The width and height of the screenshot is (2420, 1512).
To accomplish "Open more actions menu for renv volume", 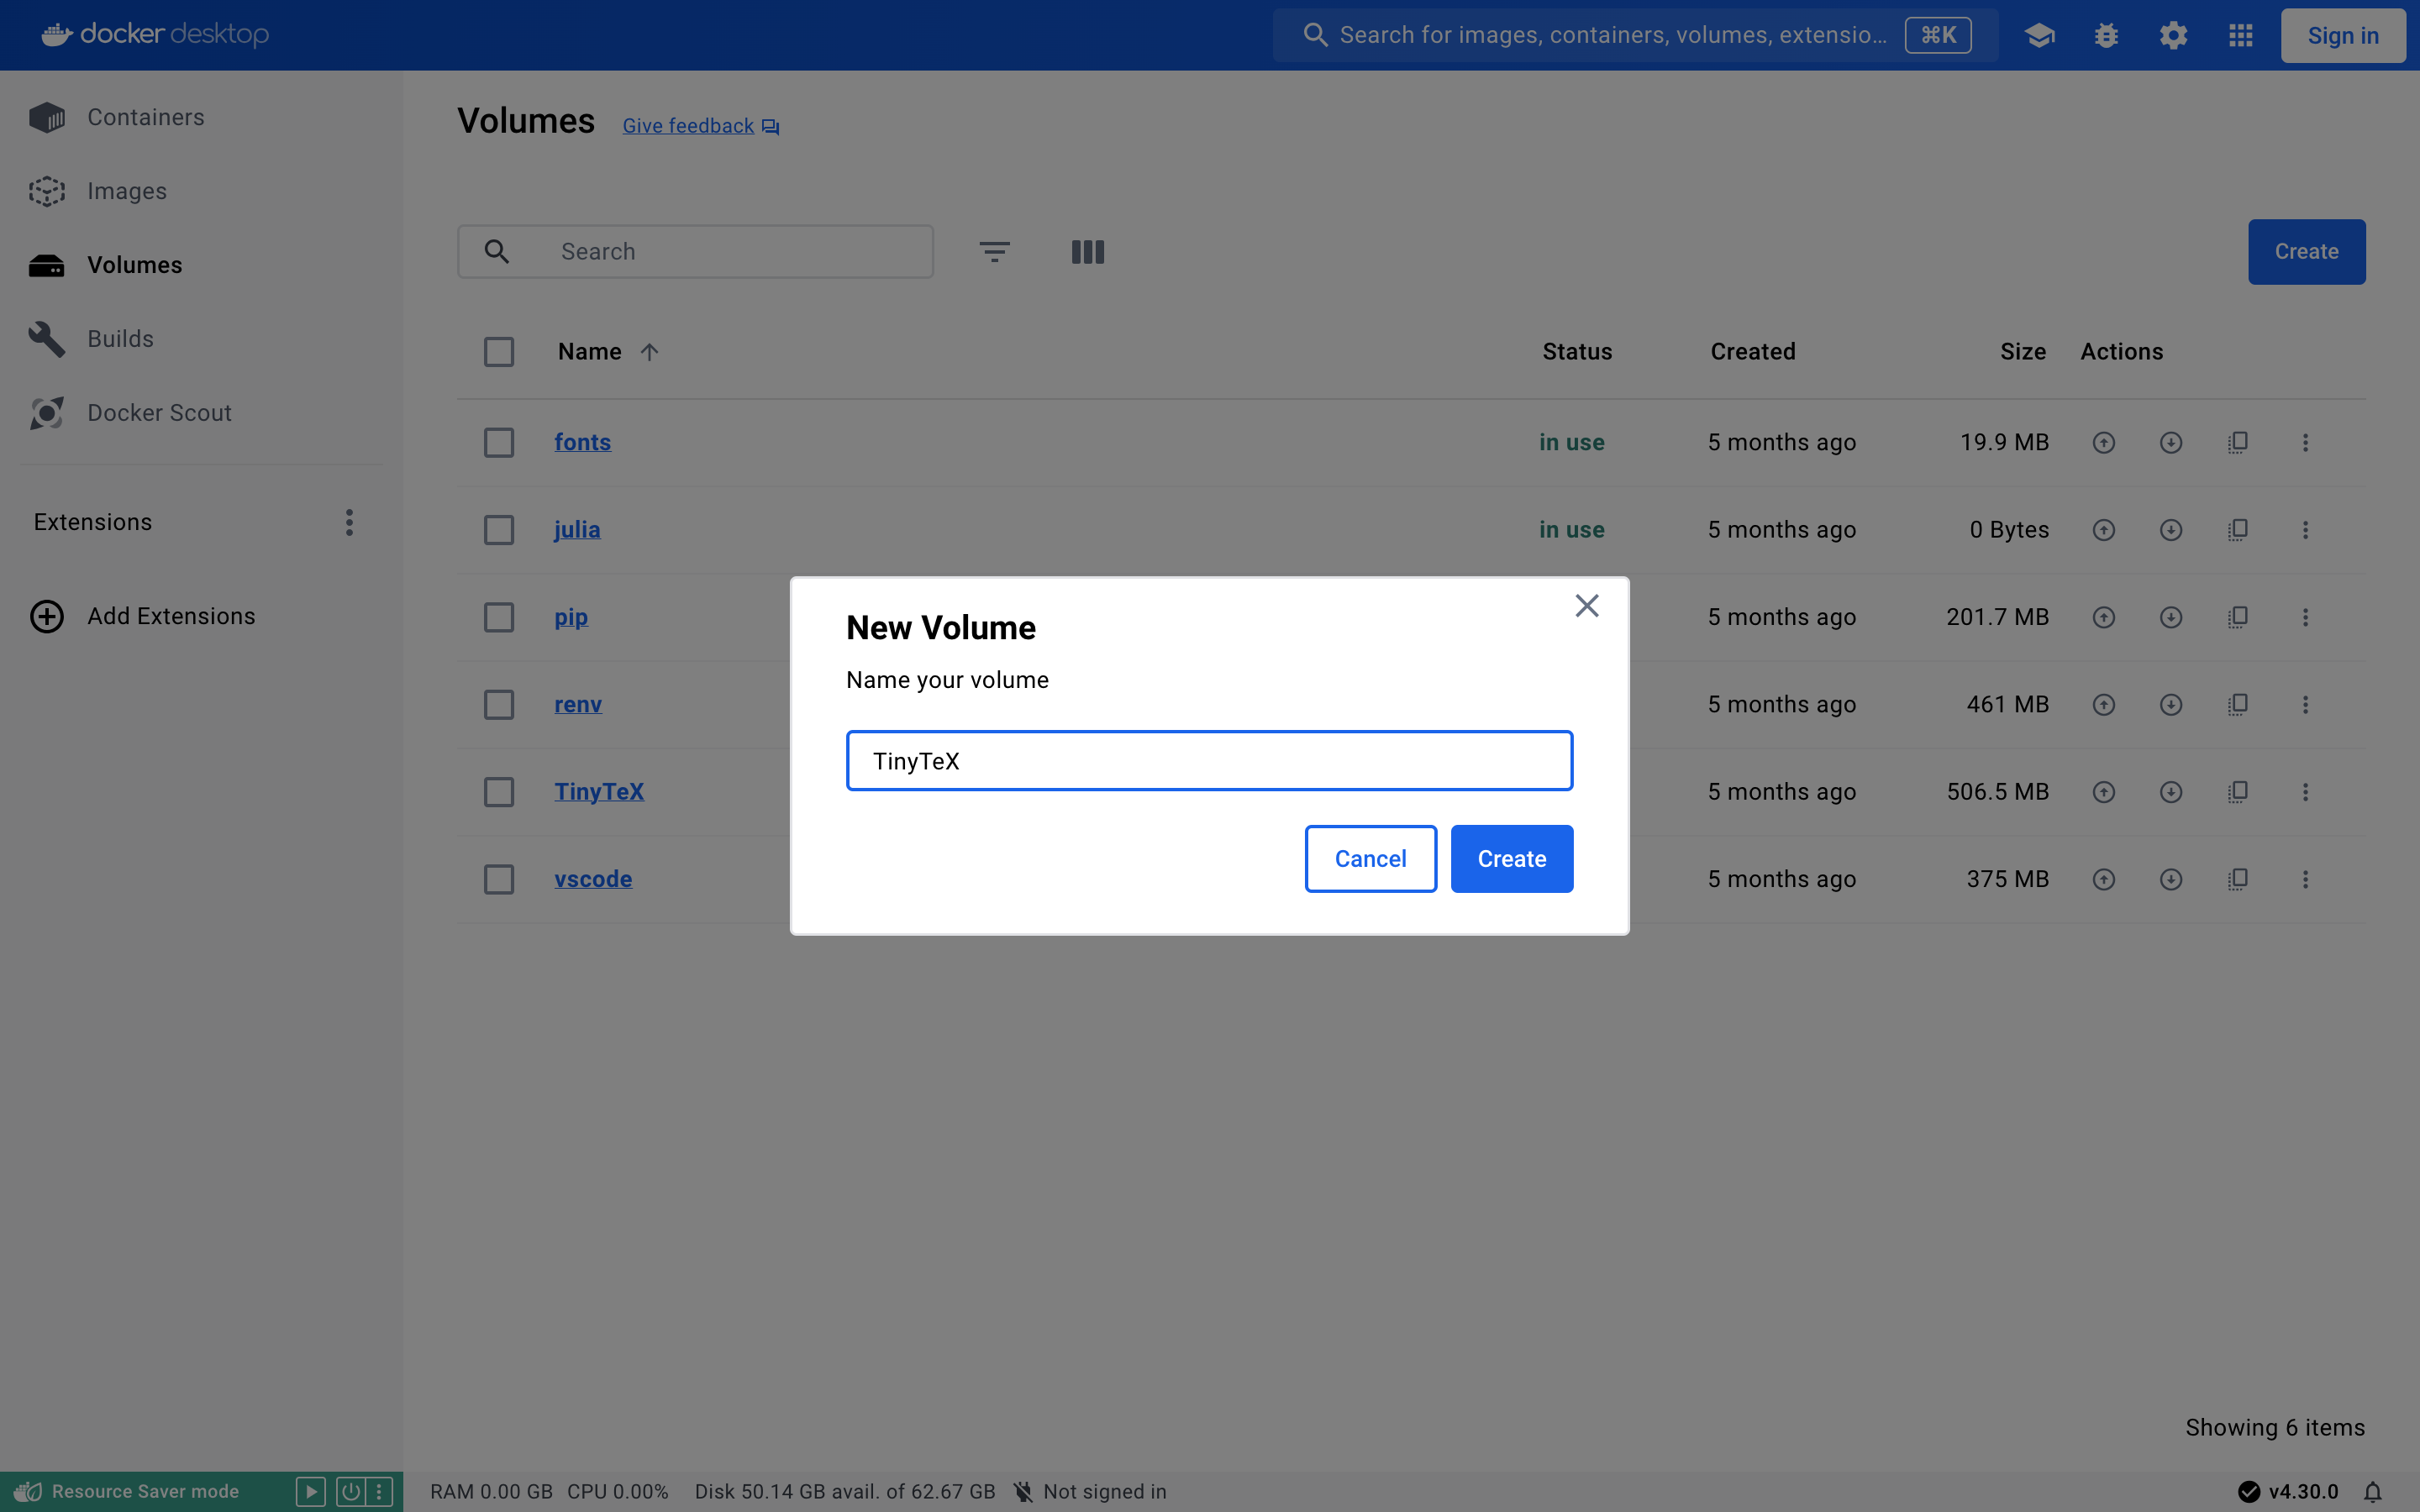I will pyautogui.click(x=2305, y=705).
